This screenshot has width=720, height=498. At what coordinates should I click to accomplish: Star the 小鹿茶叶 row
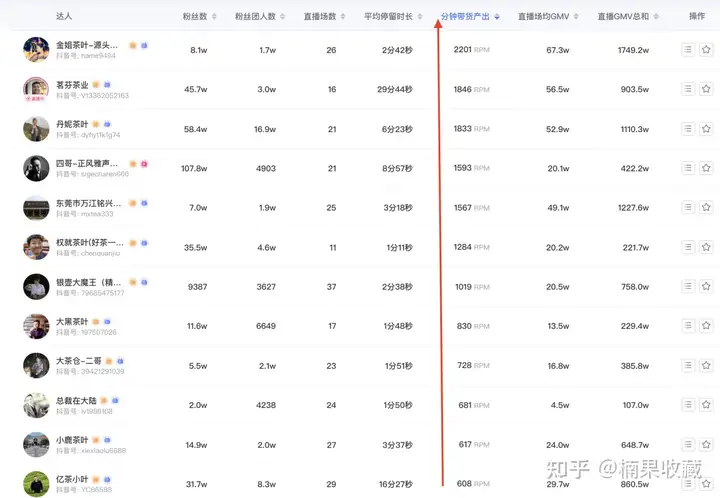click(x=706, y=444)
